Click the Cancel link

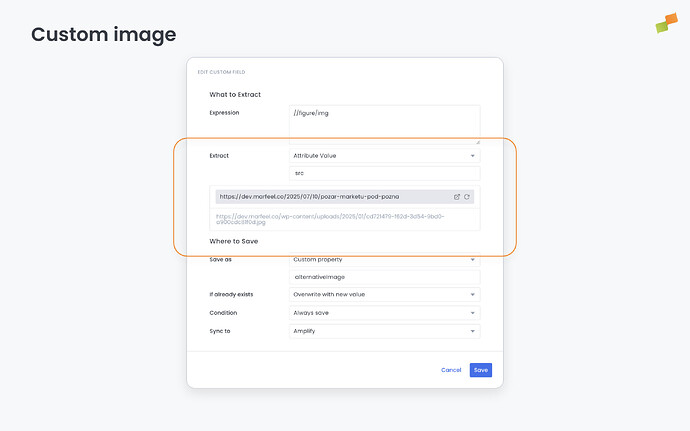[451, 370]
